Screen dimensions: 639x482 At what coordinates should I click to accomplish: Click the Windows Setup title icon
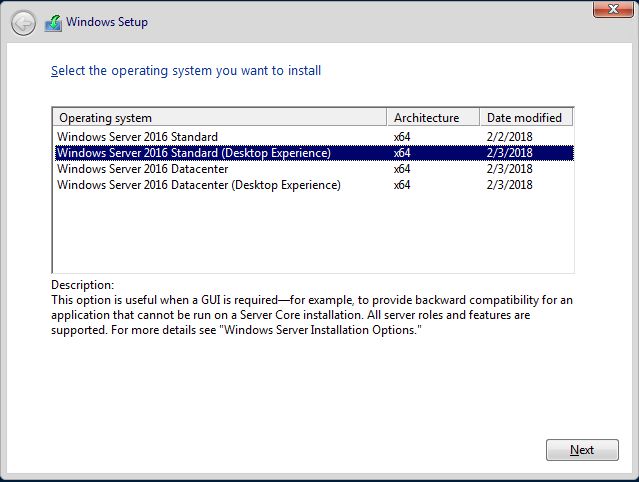point(53,23)
